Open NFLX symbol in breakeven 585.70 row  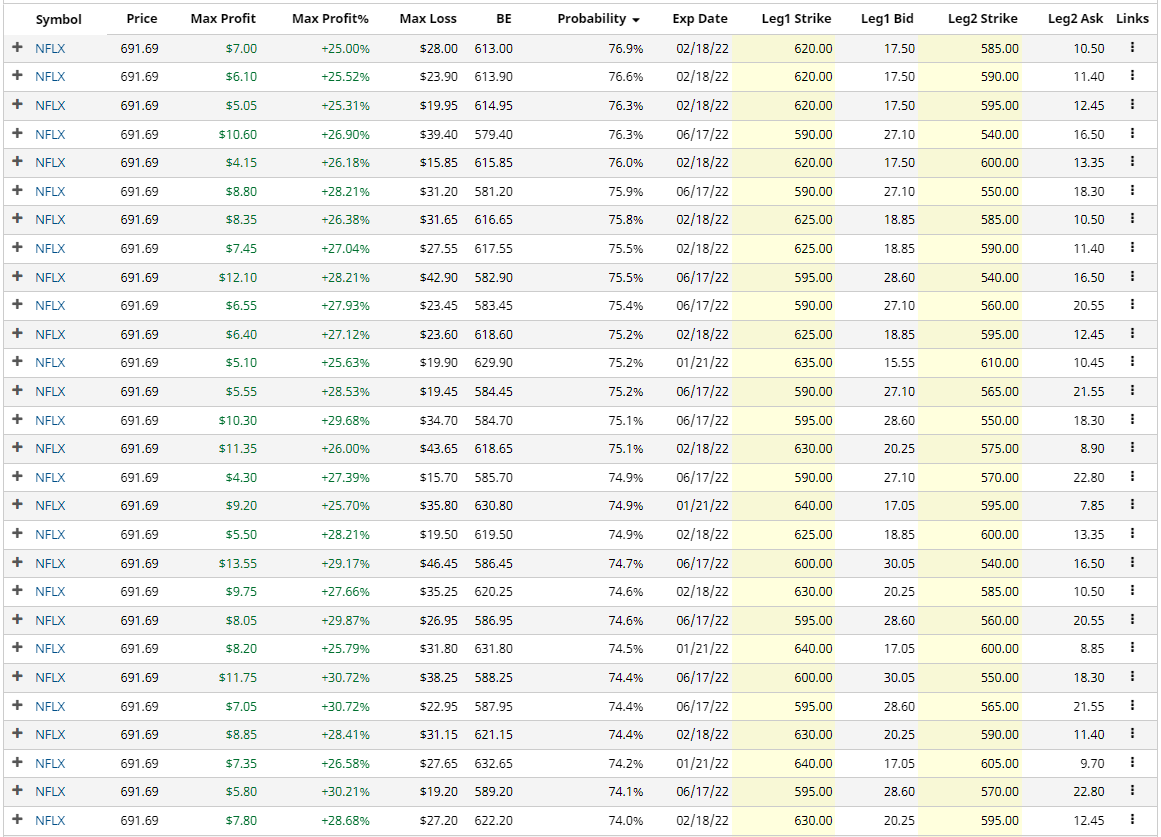click(50, 478)
